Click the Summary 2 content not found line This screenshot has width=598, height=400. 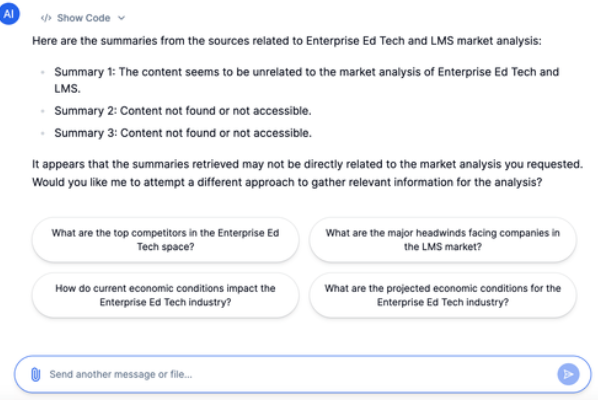tap(183, 111)
